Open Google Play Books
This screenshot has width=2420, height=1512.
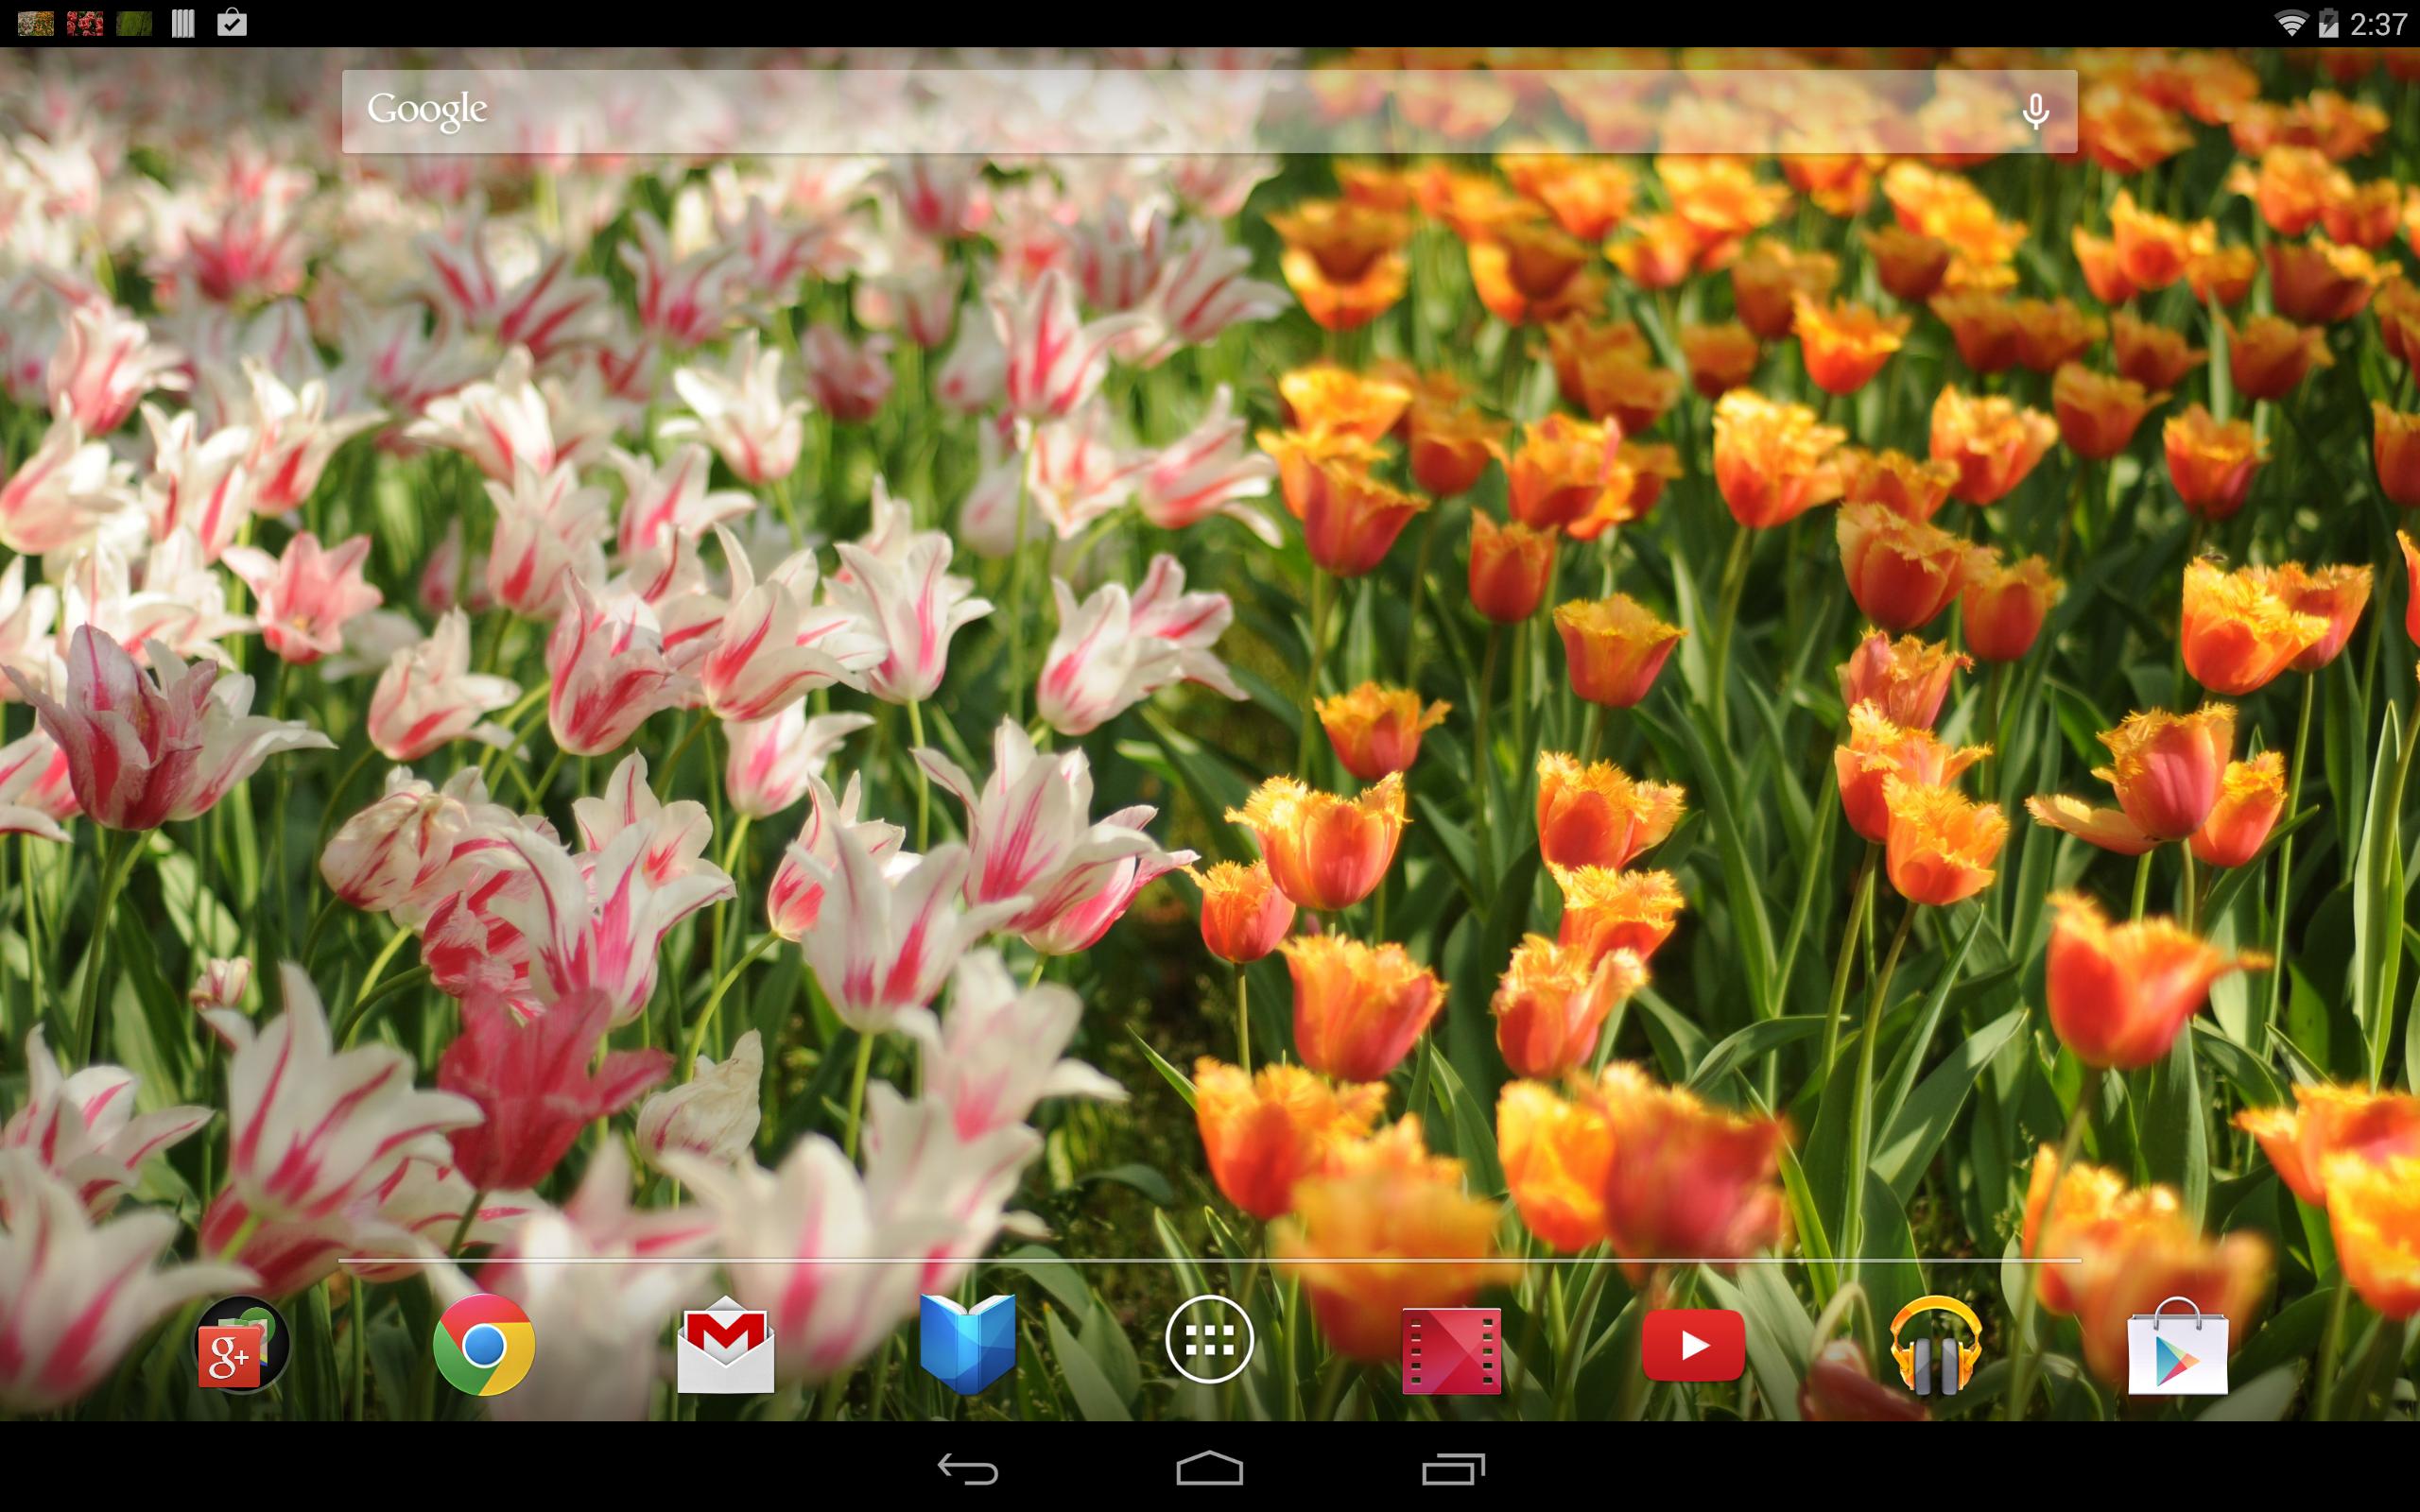(x=968, y=1345)
